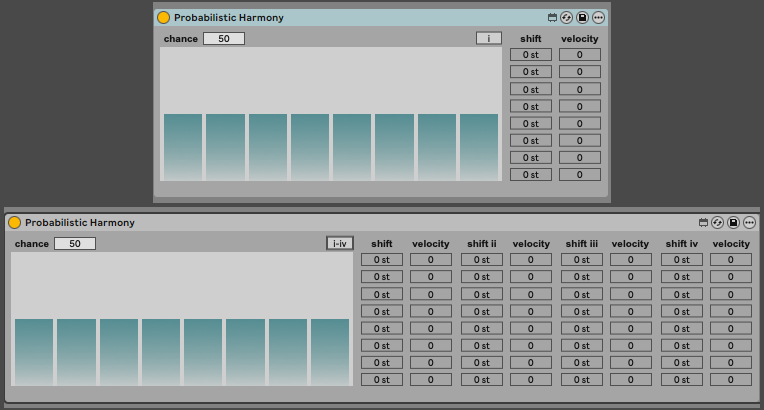Click save preset disk icon on upper device
The height and width of the screenshot is (410, 764).
(x=582, y=18)
